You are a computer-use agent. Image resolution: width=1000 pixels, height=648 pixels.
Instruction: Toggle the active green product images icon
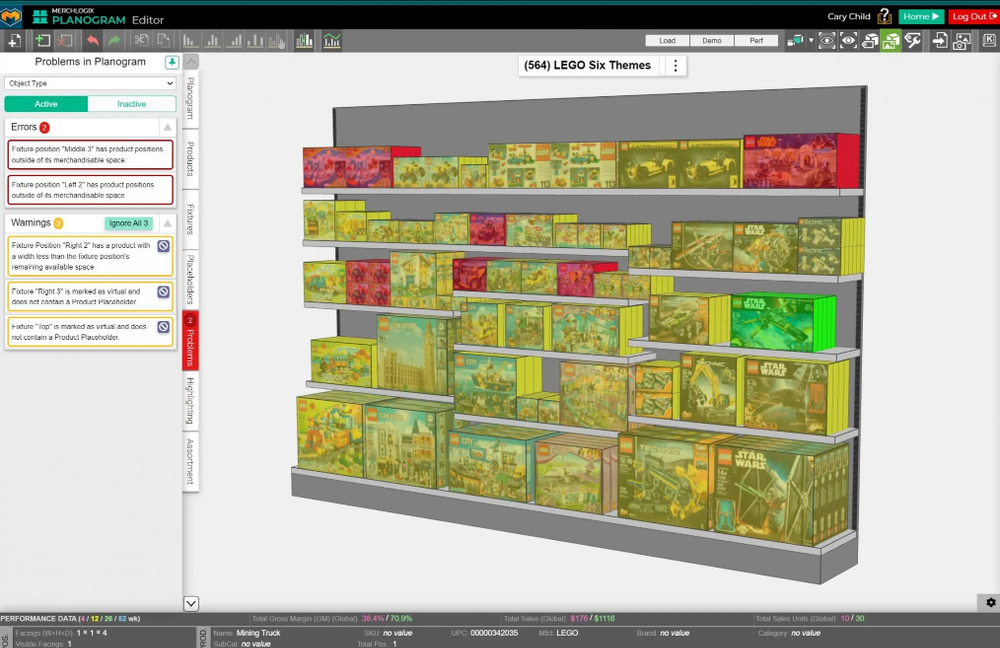click(891, 41)
